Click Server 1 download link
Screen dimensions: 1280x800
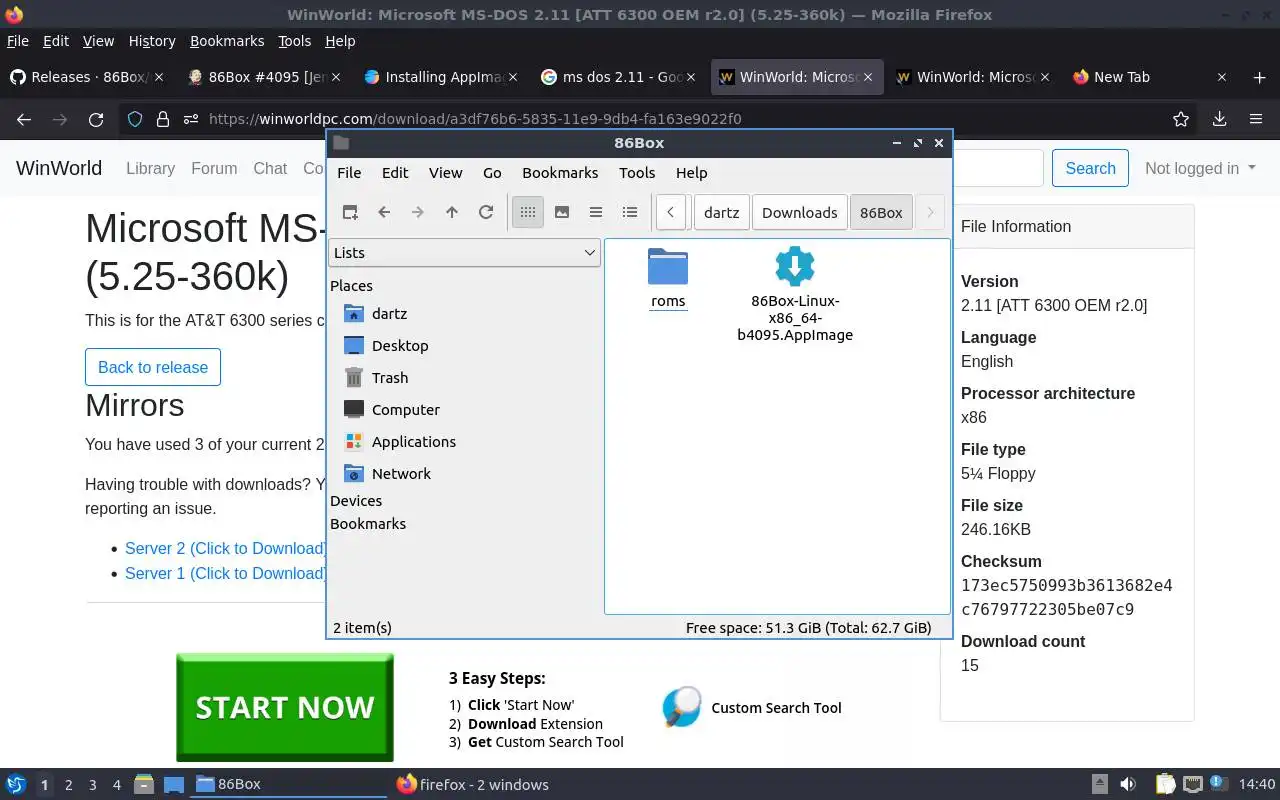pos(226,573)
